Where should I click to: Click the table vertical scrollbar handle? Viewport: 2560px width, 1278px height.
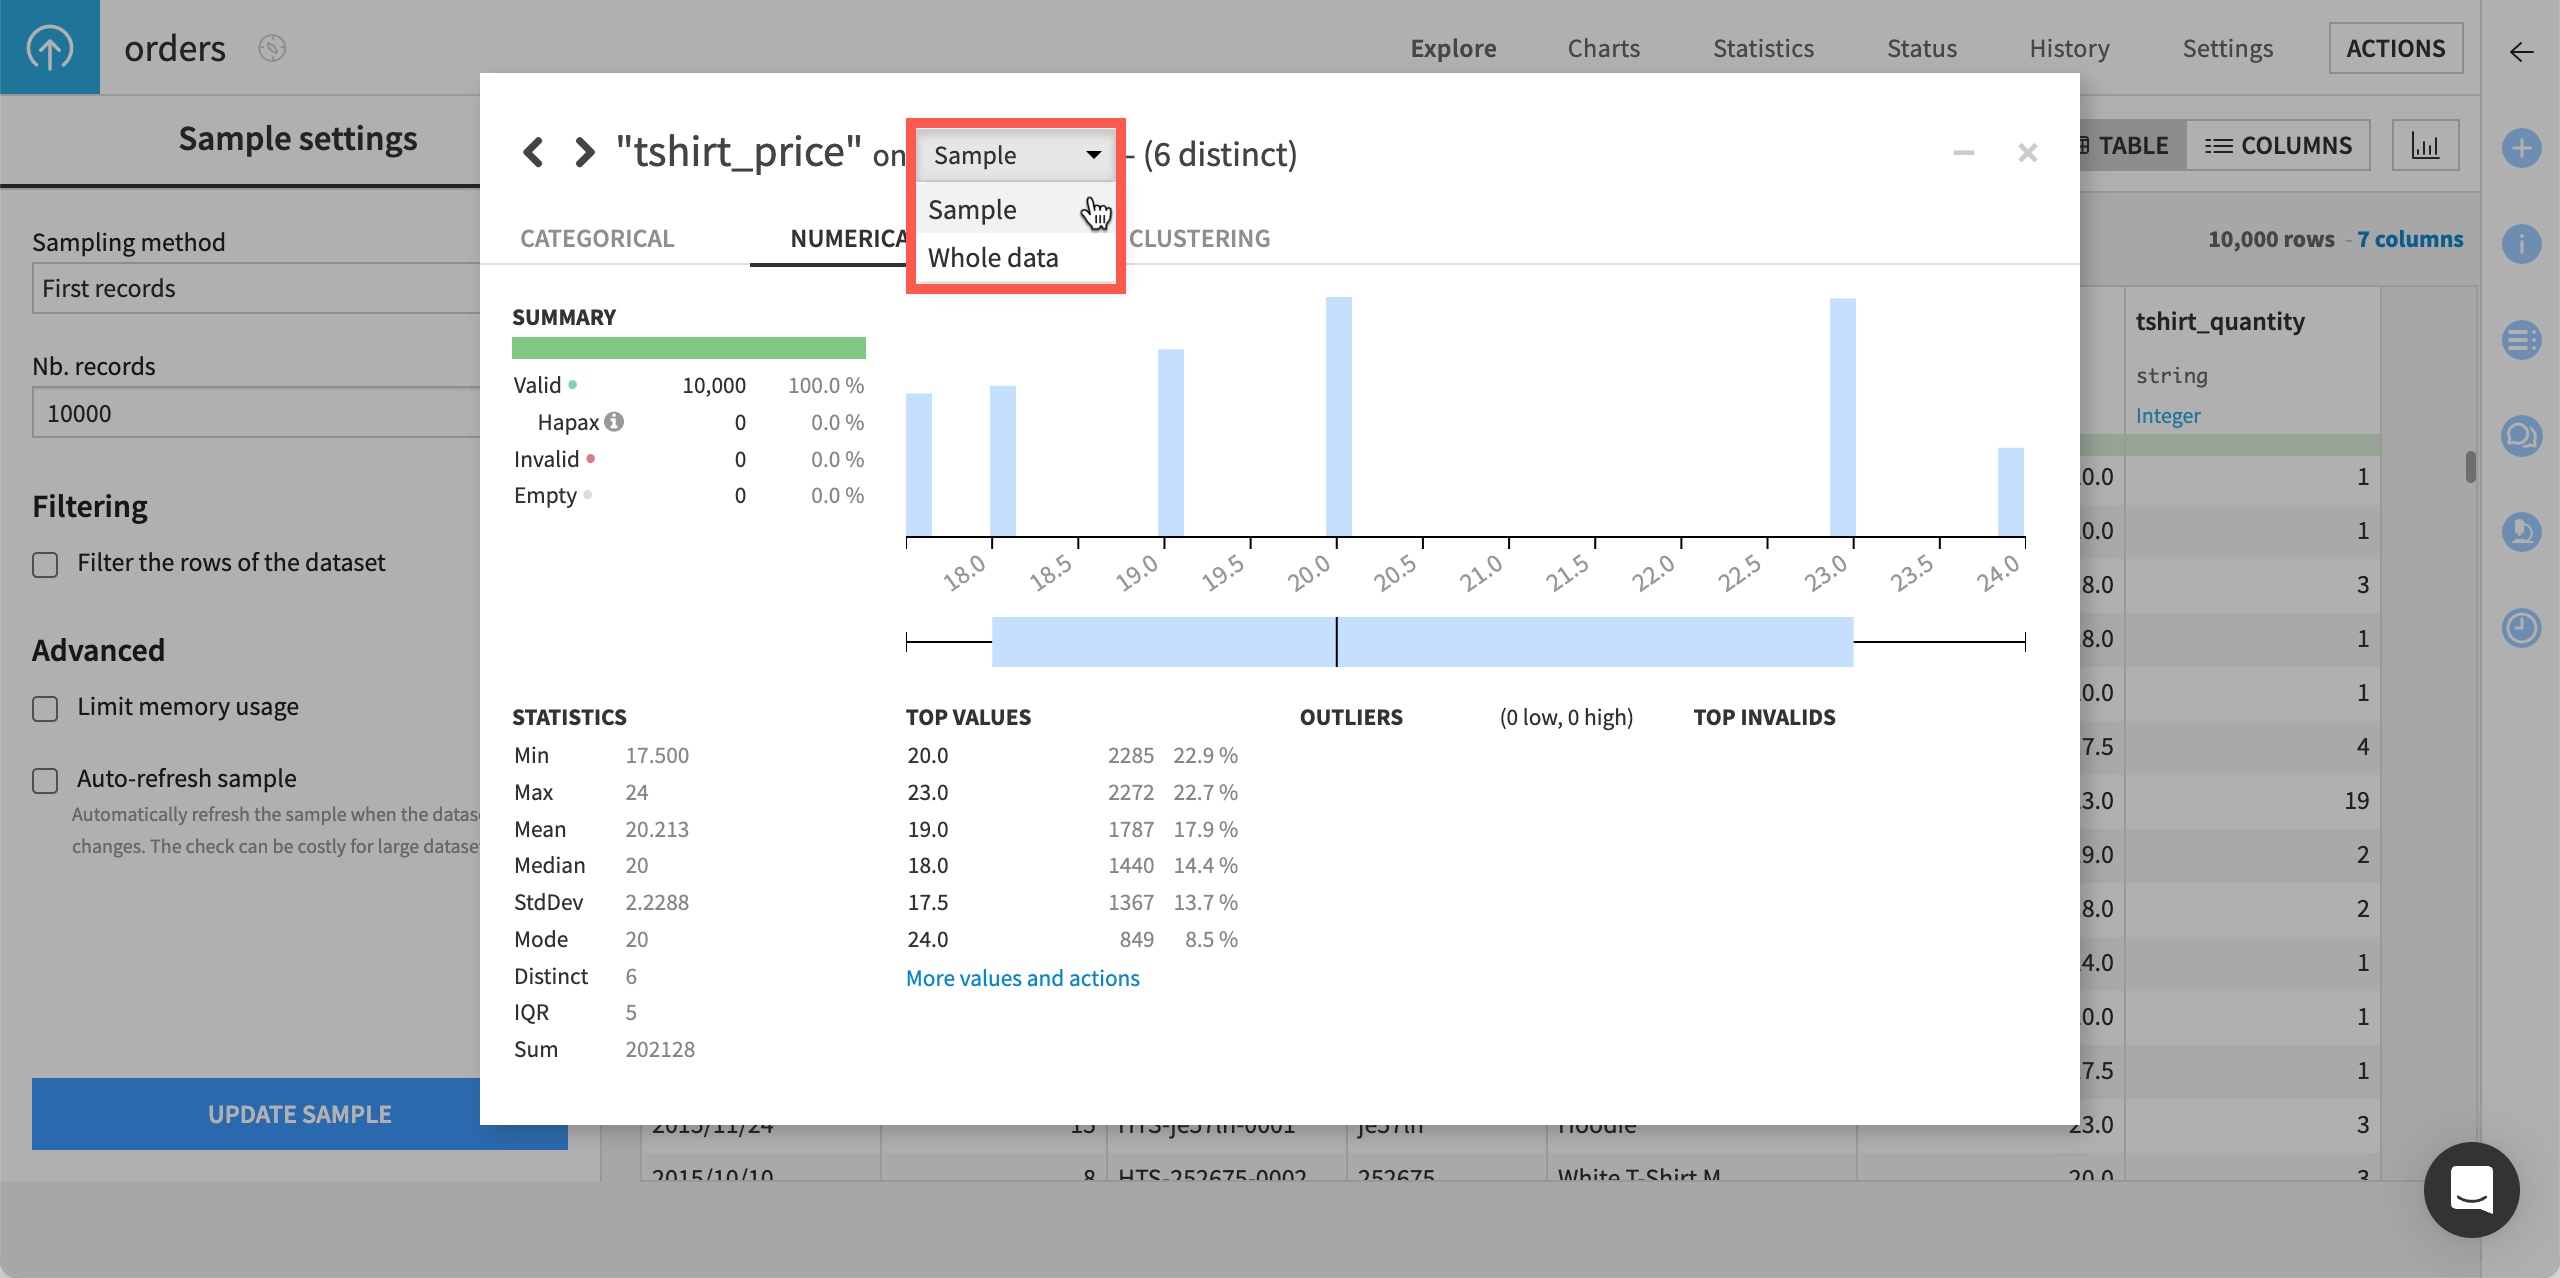click(x=2470, y=467)
